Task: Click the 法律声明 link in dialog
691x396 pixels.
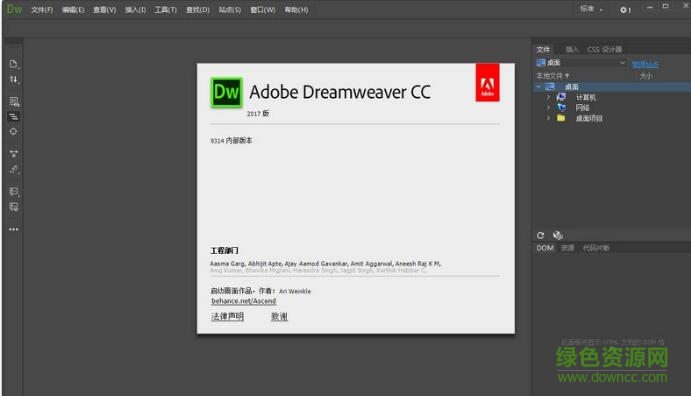Action: [227, 316]
